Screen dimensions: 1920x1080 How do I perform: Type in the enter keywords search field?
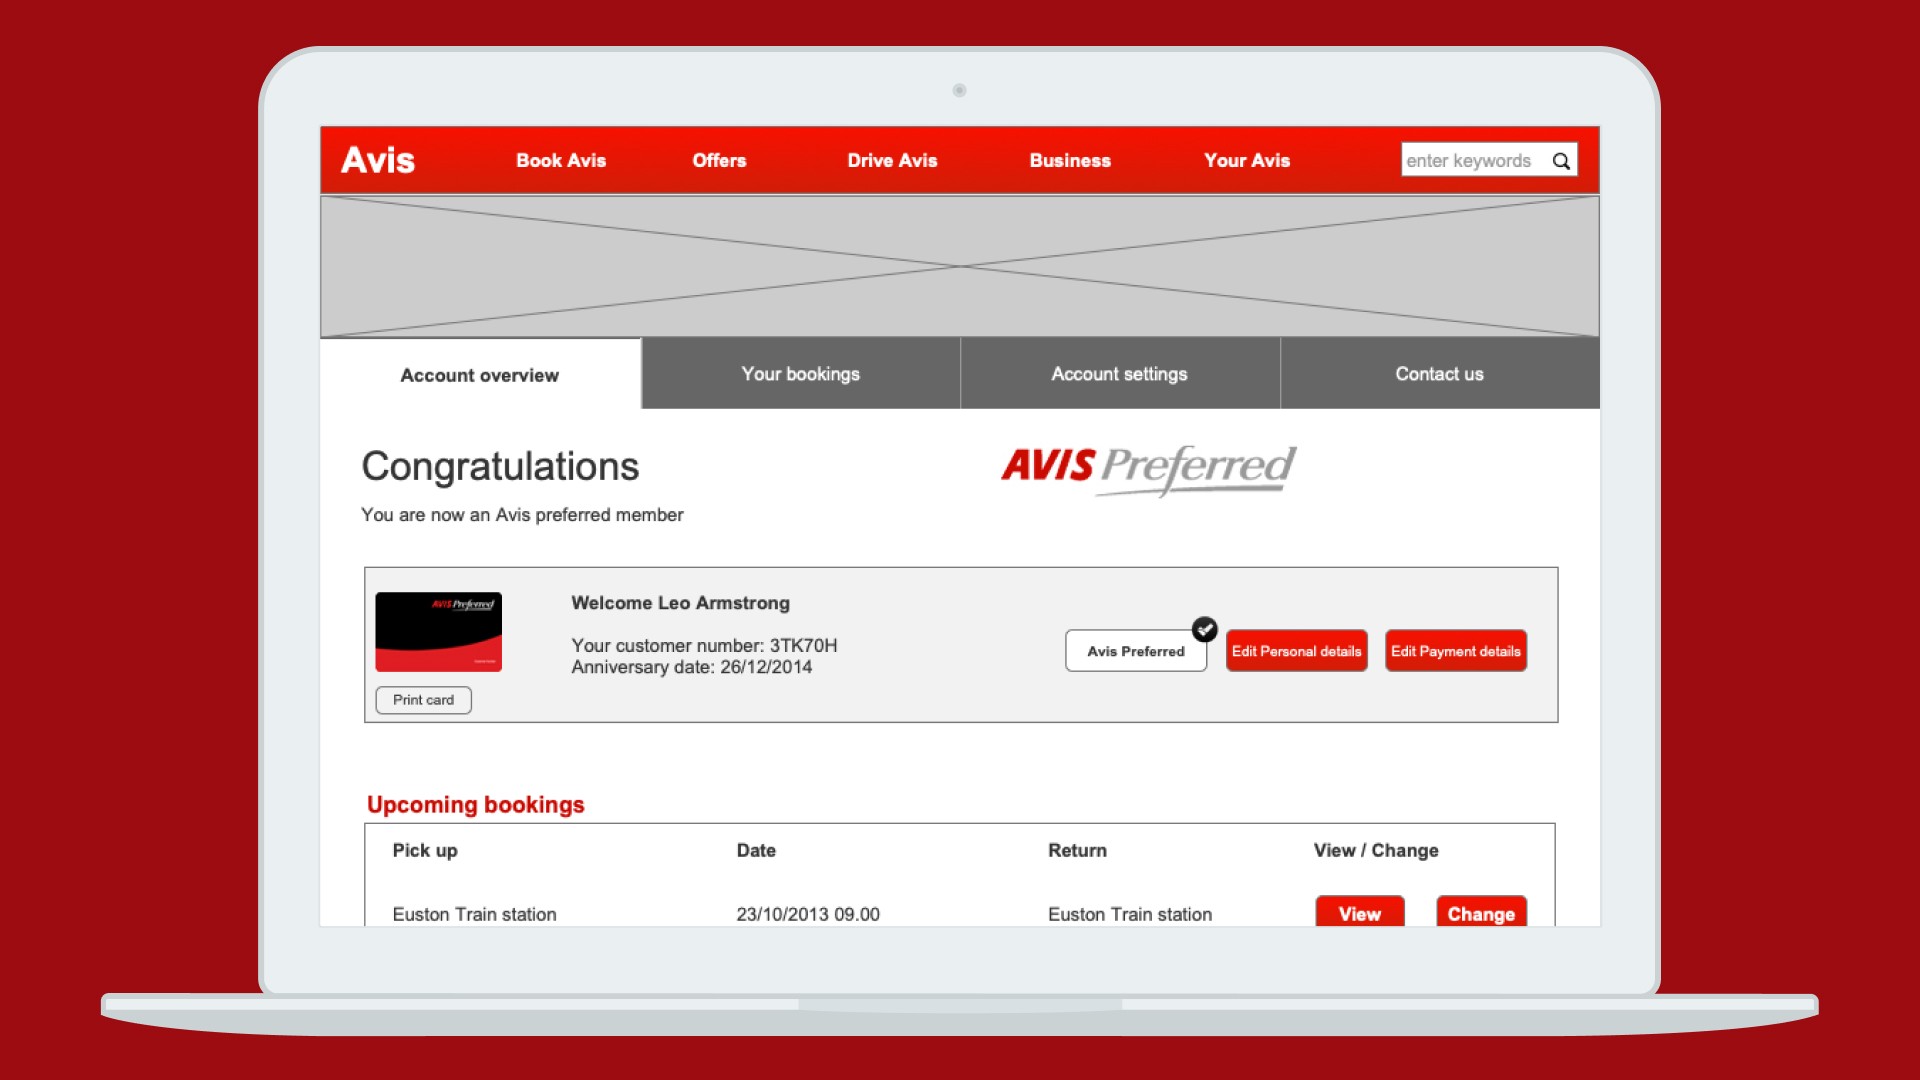click(x=1468, y=161)
